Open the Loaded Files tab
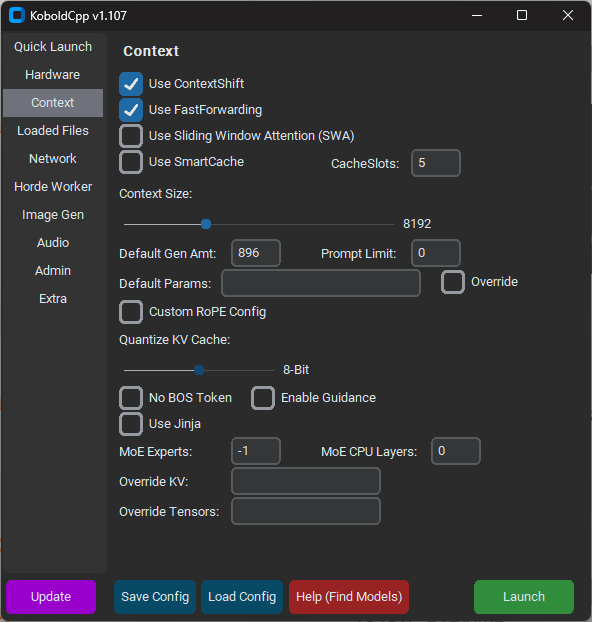 pos(53,131)
